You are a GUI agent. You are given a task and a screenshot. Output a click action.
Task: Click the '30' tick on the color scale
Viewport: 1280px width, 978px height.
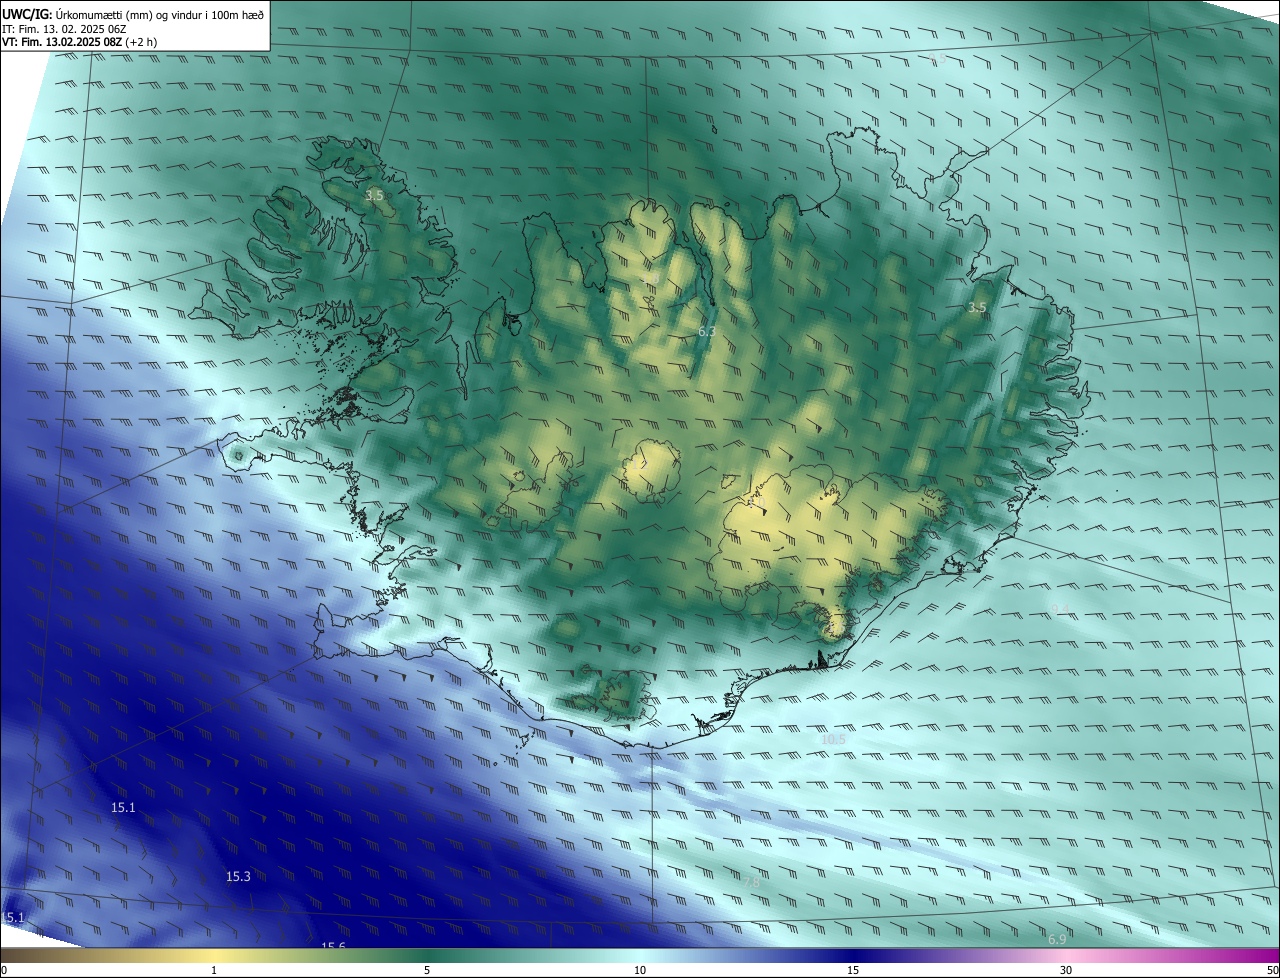(x=1066, y=970)
